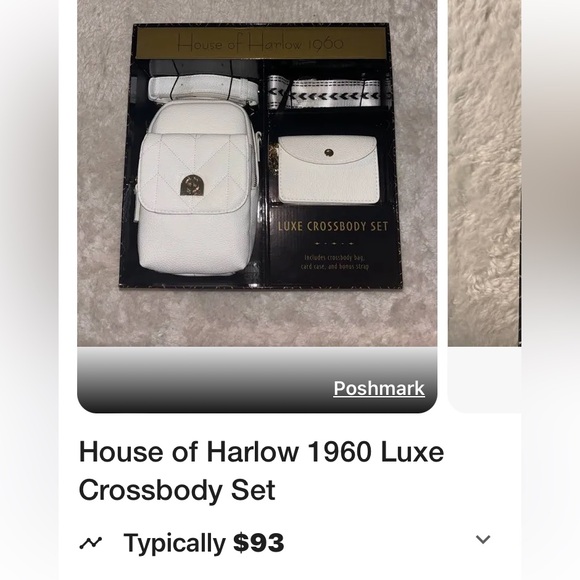The width and height of the screenshot is (580, 580).
Task: Click the gold House of Harlow 1960 banner
Action: click(x=261, y=43)
